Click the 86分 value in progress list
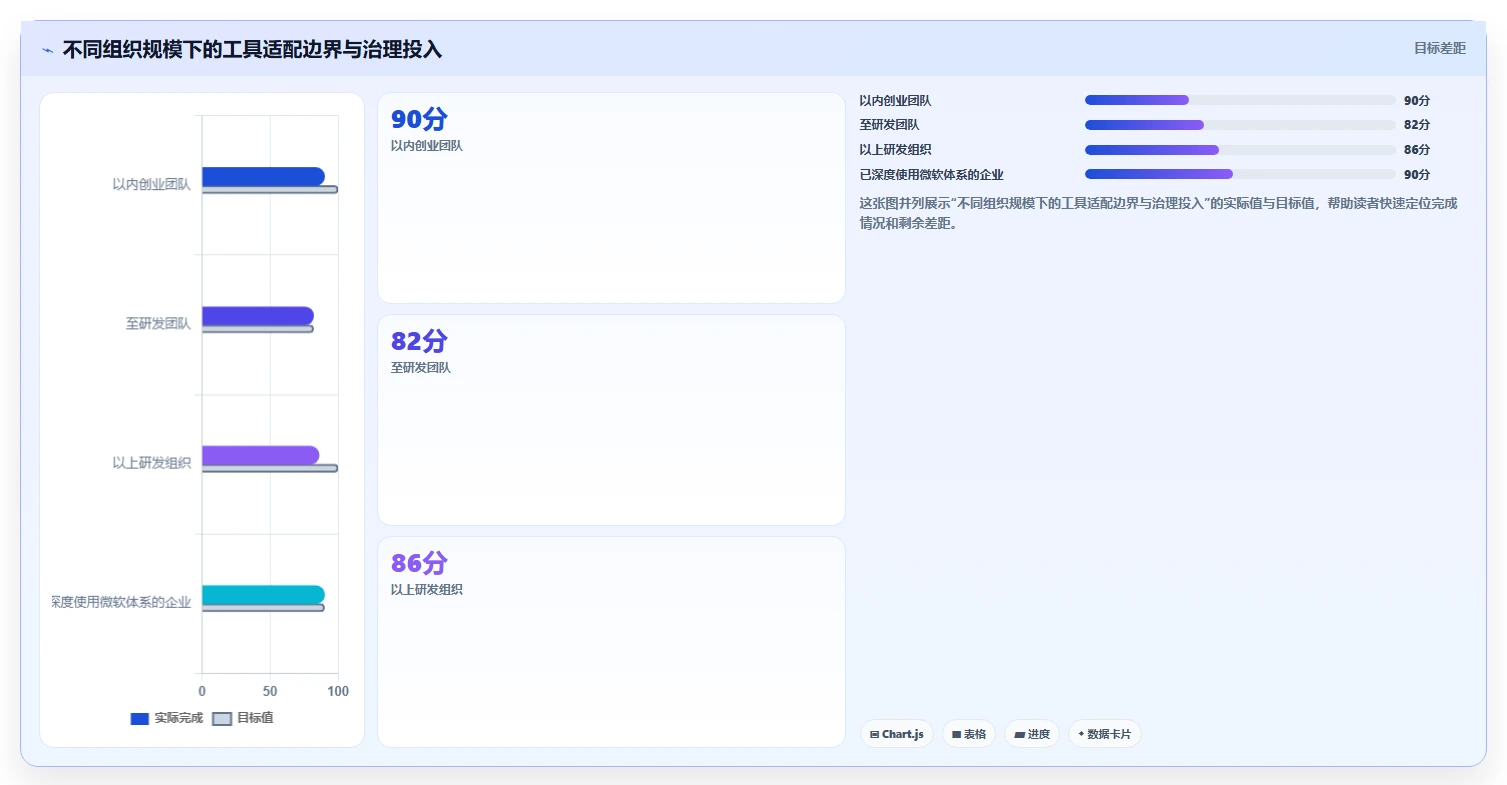Image resolution: width=1507 pixels, height=785 pixels. pos(1417,150)
